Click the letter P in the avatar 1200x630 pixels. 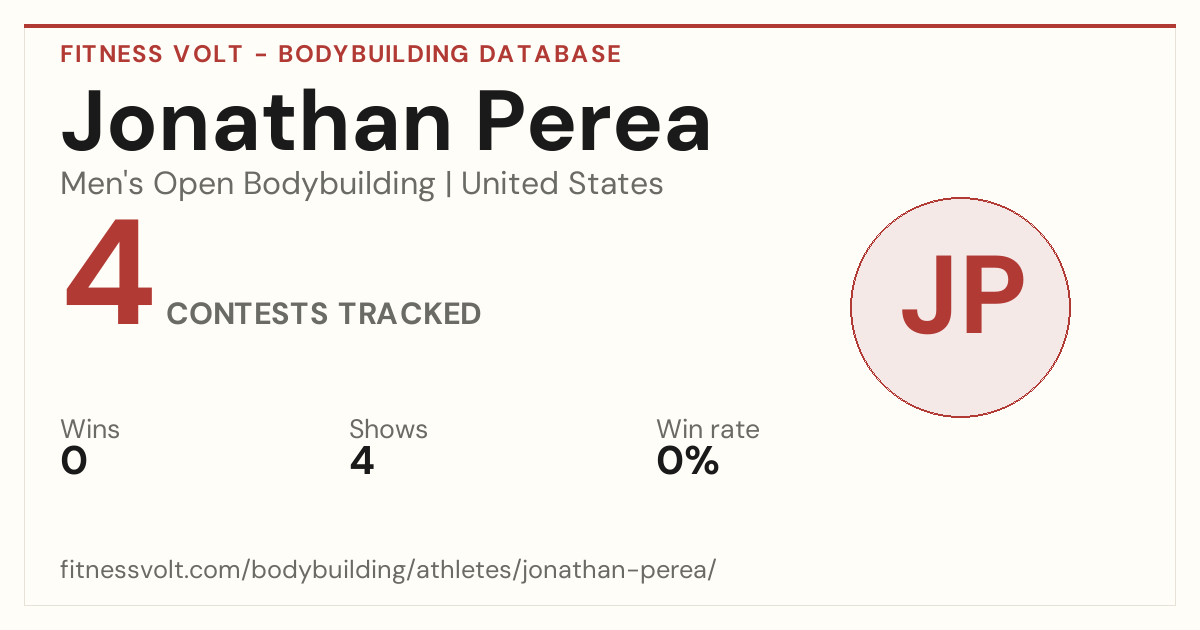tap(992, 298)
